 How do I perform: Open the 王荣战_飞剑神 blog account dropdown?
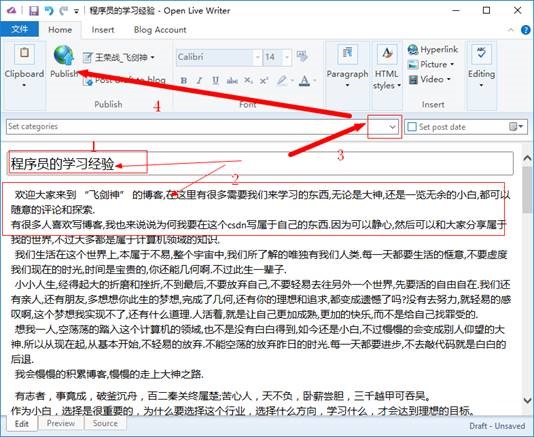(119, 57)
